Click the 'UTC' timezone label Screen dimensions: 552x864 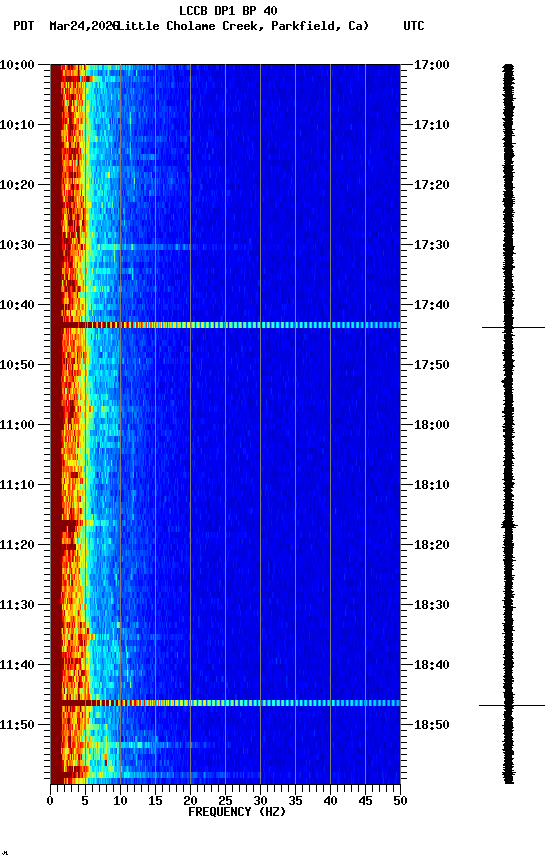[x=414, y=26]
